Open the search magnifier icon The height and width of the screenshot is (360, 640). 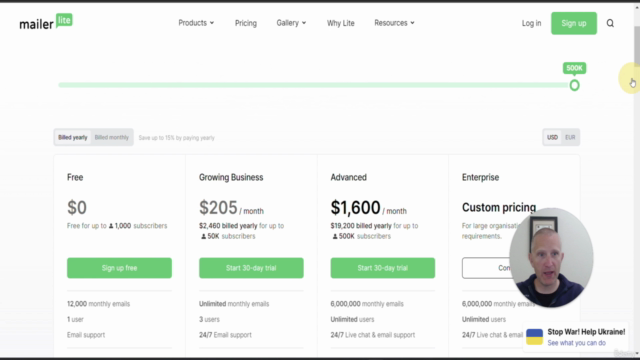(x=610, y=23)
